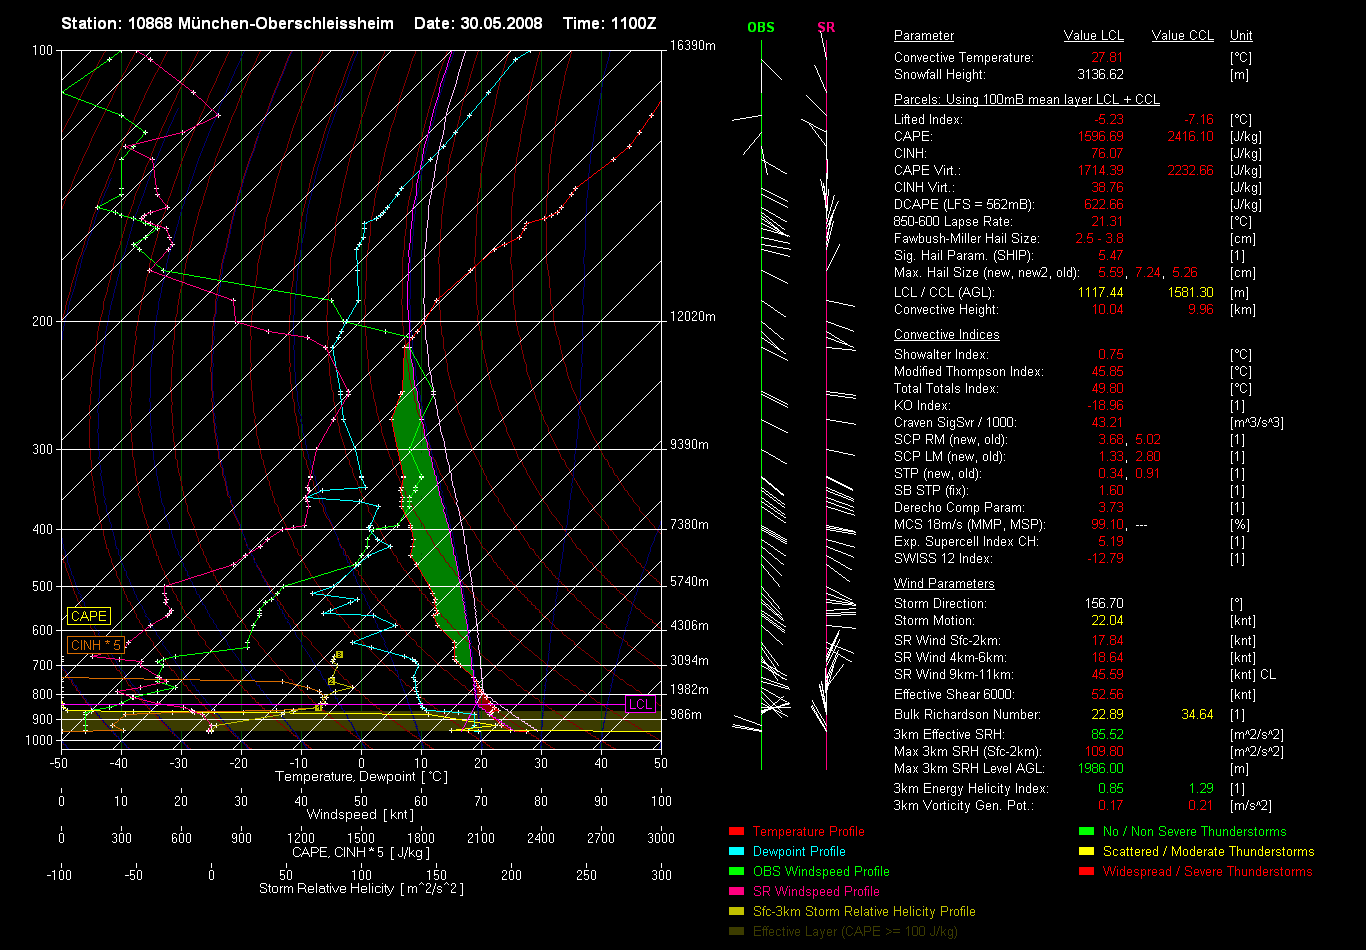Click the CAPE, CINH * 5 [J/kg] axis label
The image size is (1366, 950).
pyautogui.click(x=361, y=853)
